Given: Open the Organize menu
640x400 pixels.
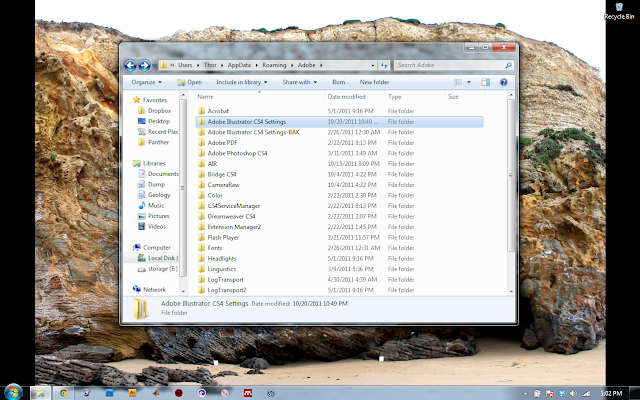Looking at the screenshot, I should click(147, 82).
